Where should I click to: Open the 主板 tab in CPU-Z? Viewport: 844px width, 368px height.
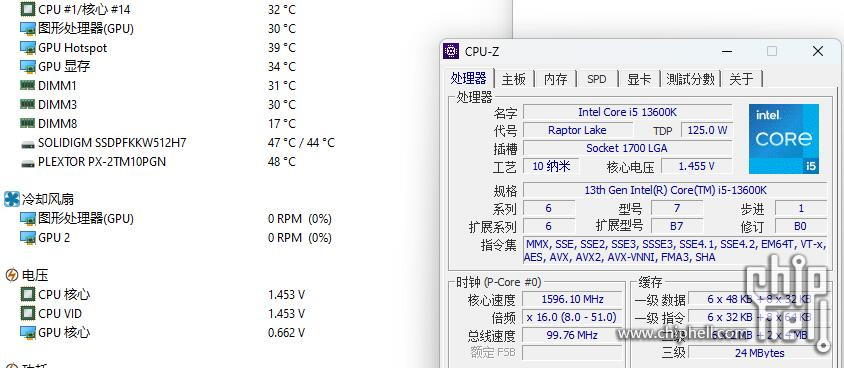514,79
